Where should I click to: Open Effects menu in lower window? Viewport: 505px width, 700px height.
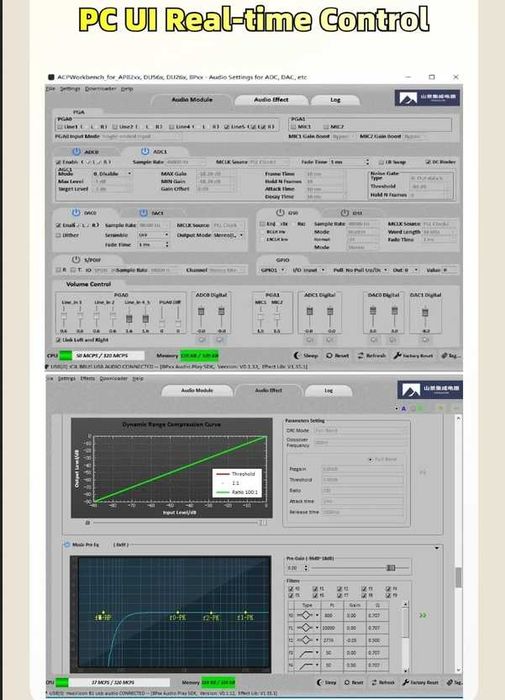click(x=88, y=379)
